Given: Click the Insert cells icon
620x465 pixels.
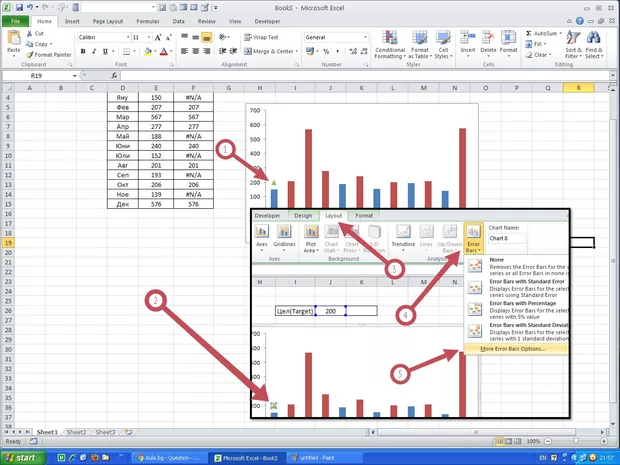Looking at the screenshot, I should tap(468, 38).
